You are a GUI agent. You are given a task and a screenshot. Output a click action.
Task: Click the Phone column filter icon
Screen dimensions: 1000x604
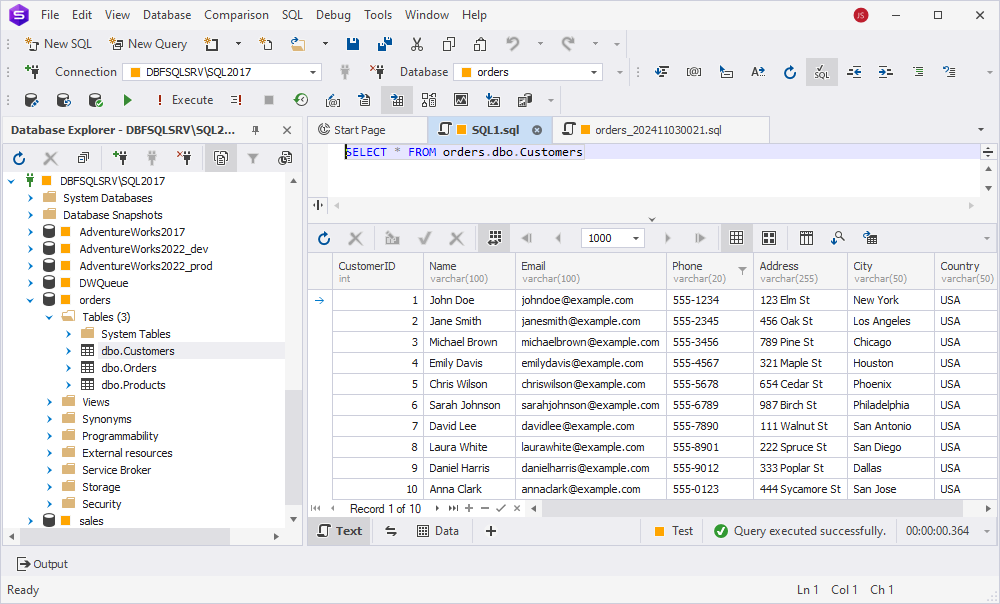coord(742,271)
